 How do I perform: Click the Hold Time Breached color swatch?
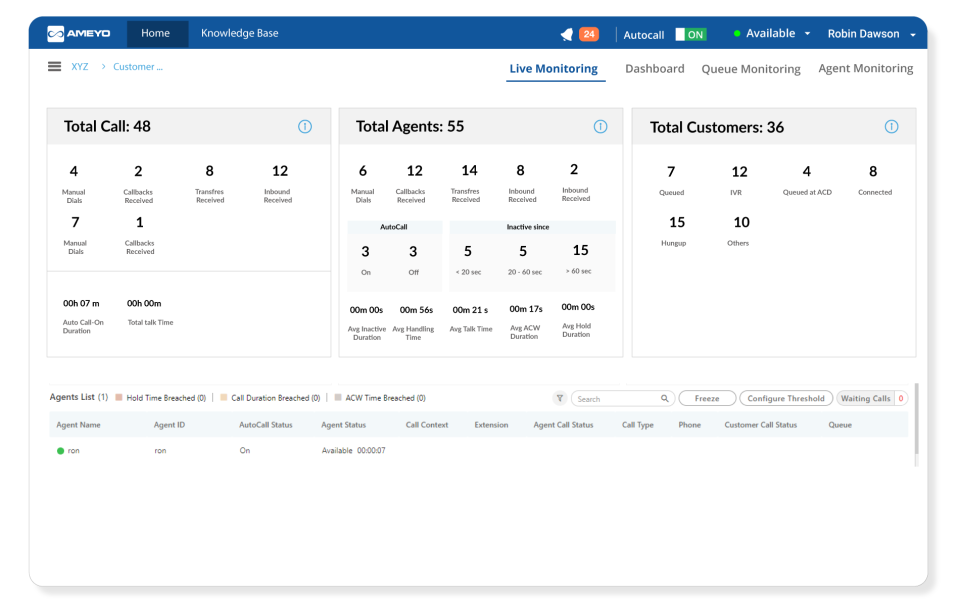[x=119, y=398]
